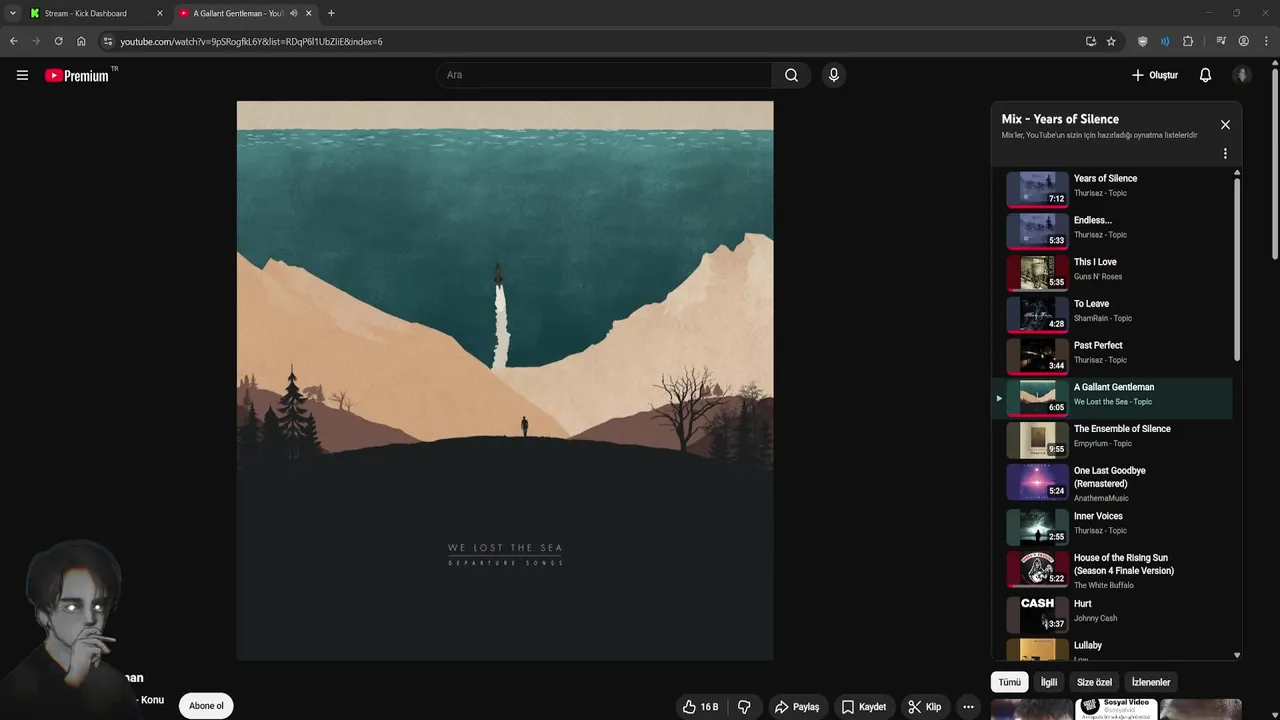Subscribe with the Abone ol button

tap(206, 706)
